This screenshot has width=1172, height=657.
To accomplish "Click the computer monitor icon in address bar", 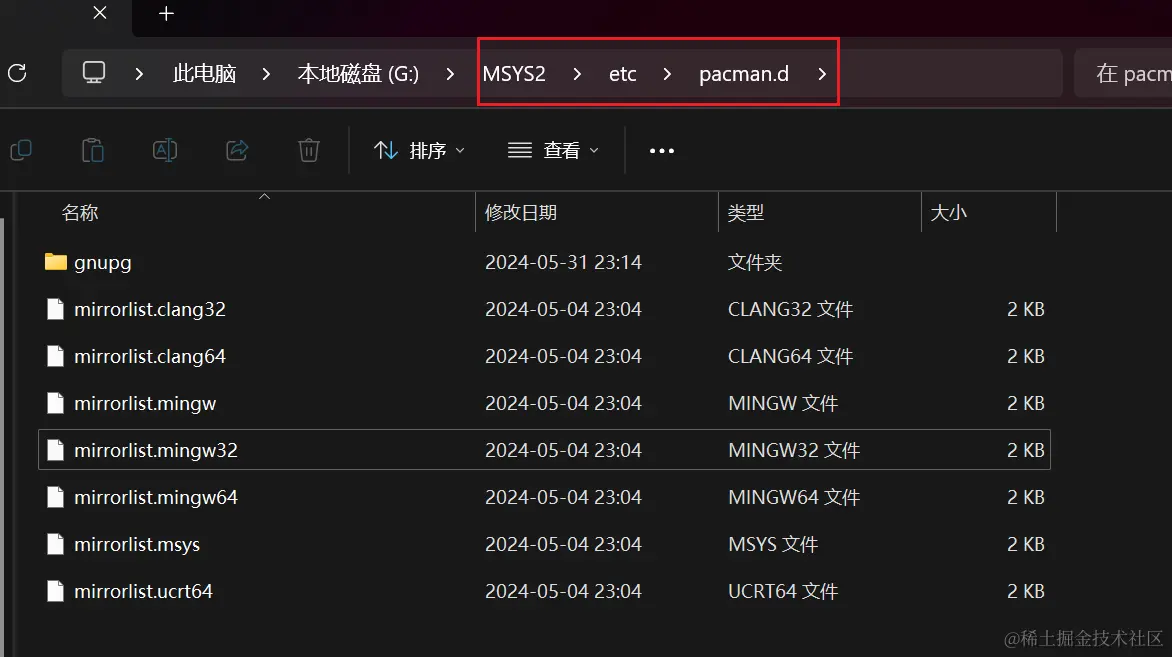I will (x=93, y=73).
